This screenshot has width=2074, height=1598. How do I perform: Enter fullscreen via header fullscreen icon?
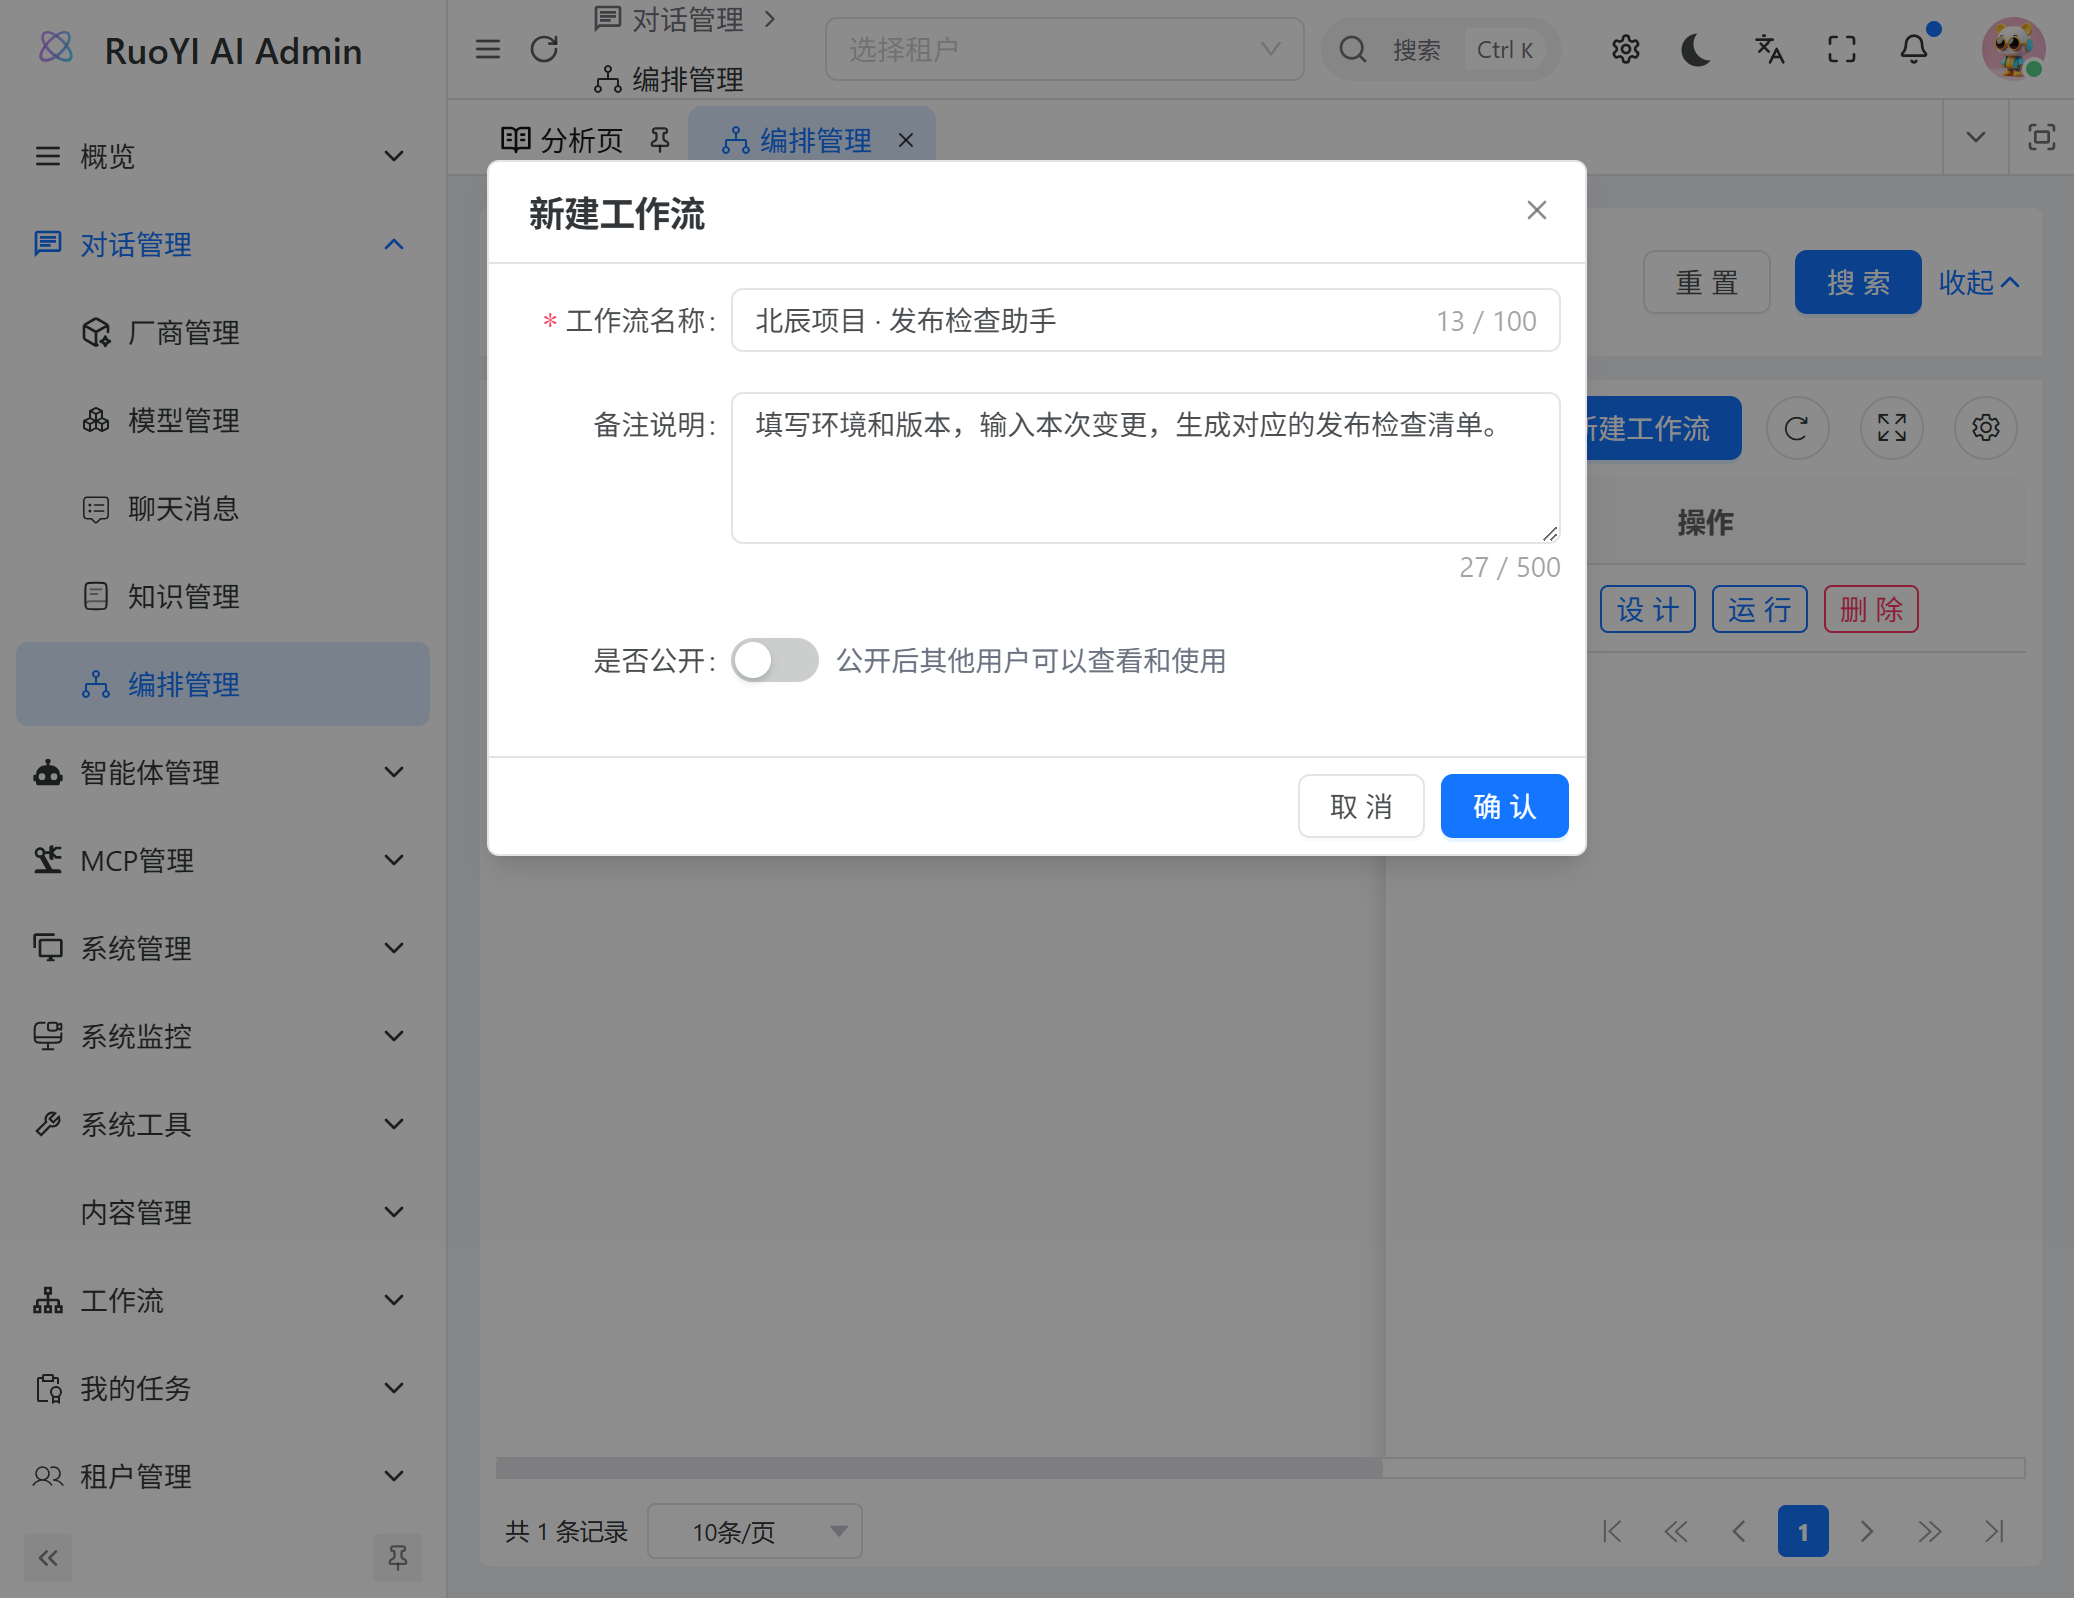(x=1841, y=49)
